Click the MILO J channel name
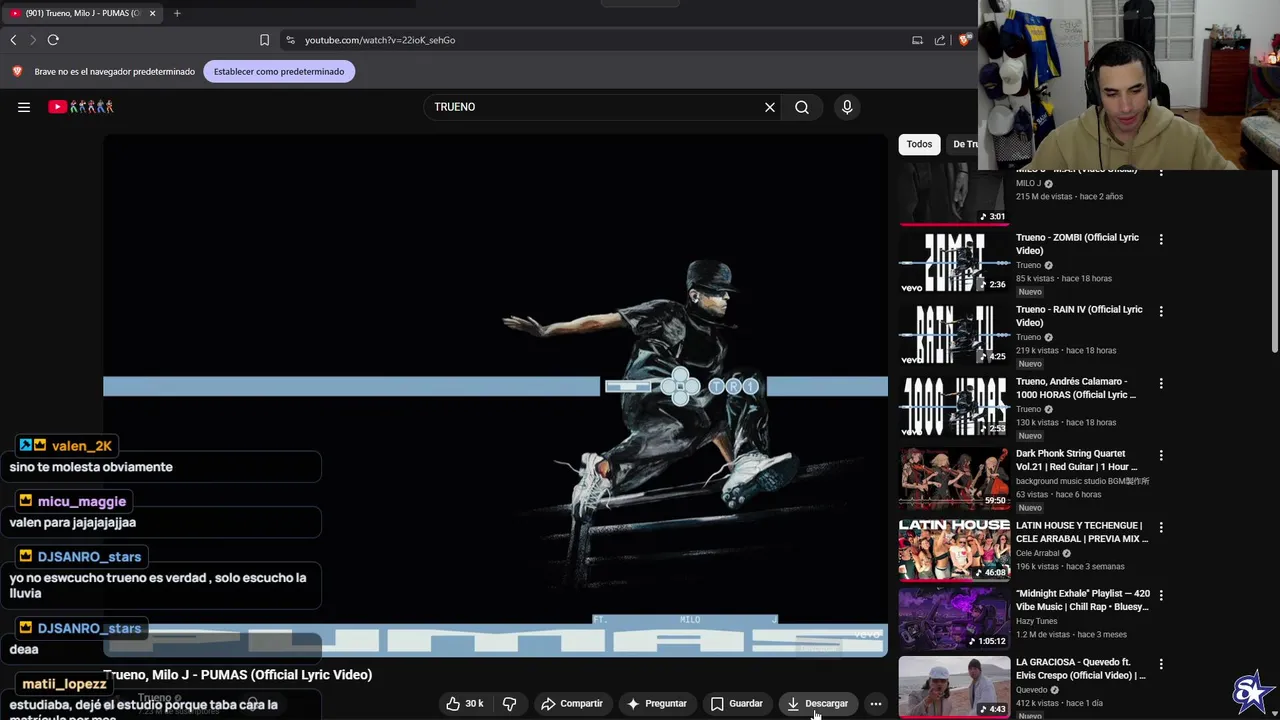This screenshot has width=1280, height=720. pyautogui.click(x=1029, y=184)
